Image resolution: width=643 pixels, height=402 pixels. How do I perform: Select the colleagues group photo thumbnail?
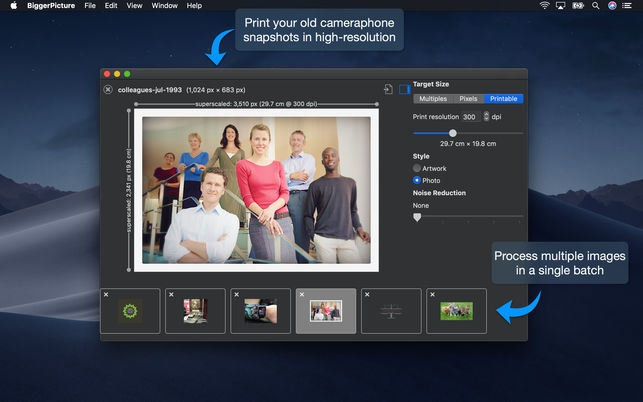pos(326,311)
